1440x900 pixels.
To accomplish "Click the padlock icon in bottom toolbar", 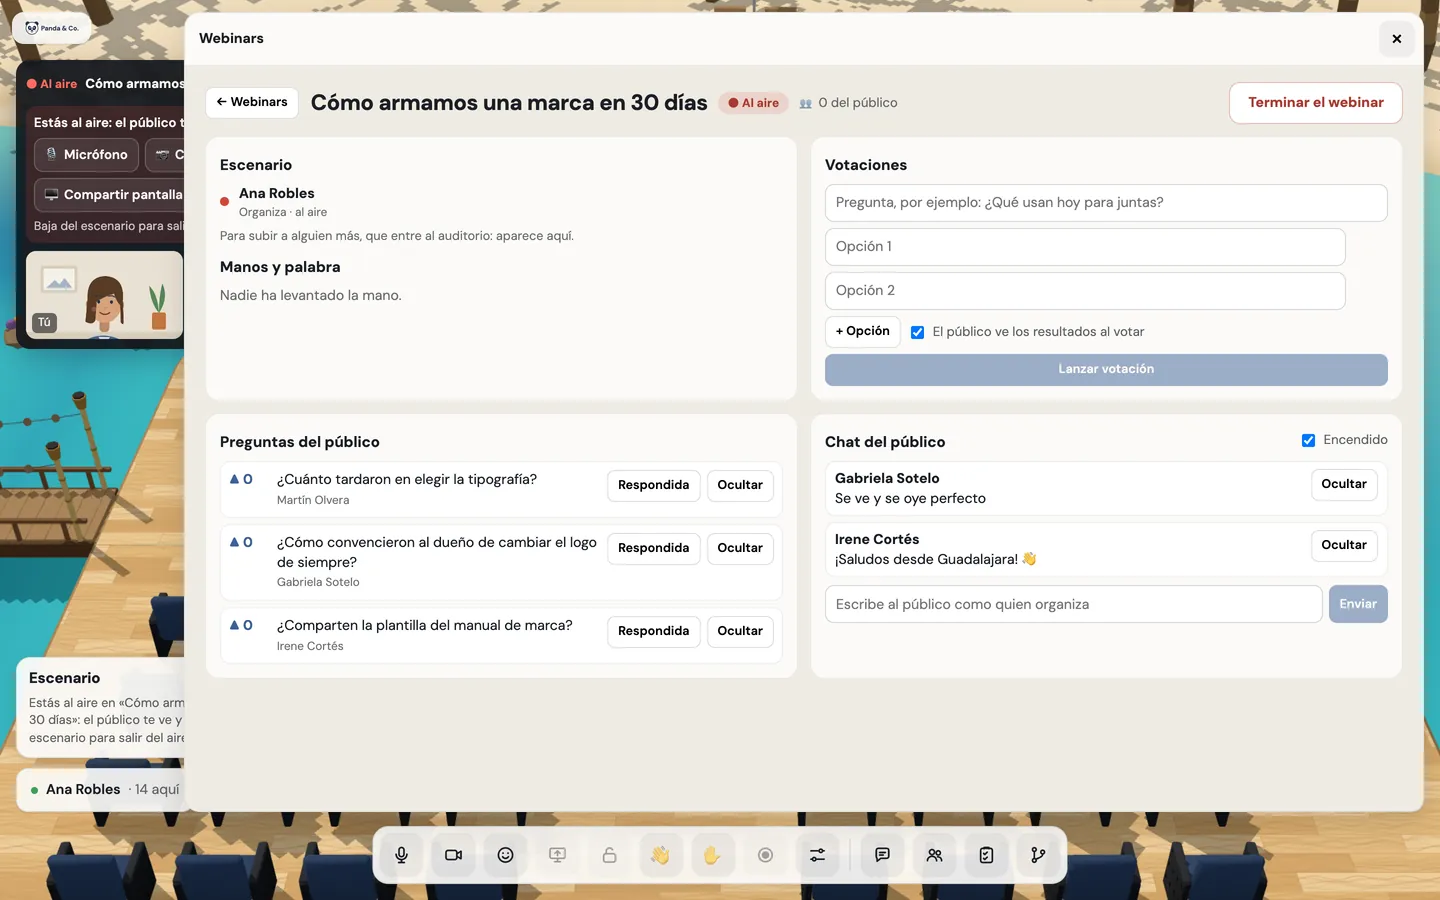I will pos(609,855).
